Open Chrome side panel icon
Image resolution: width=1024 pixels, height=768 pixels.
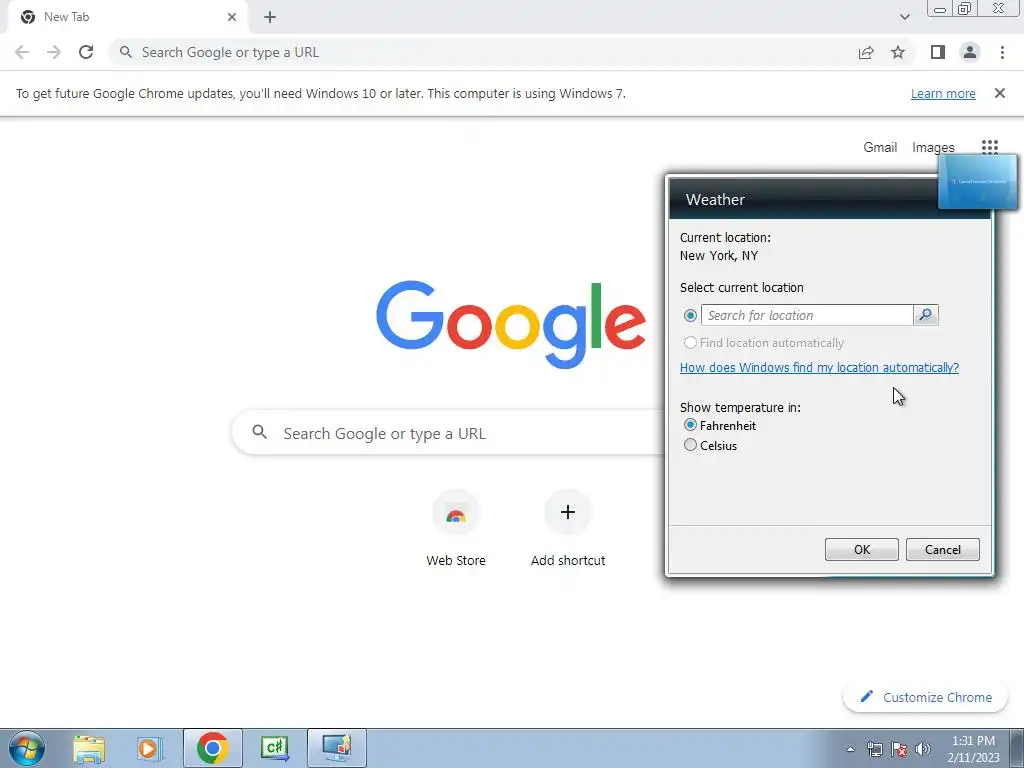pos(938,52)
